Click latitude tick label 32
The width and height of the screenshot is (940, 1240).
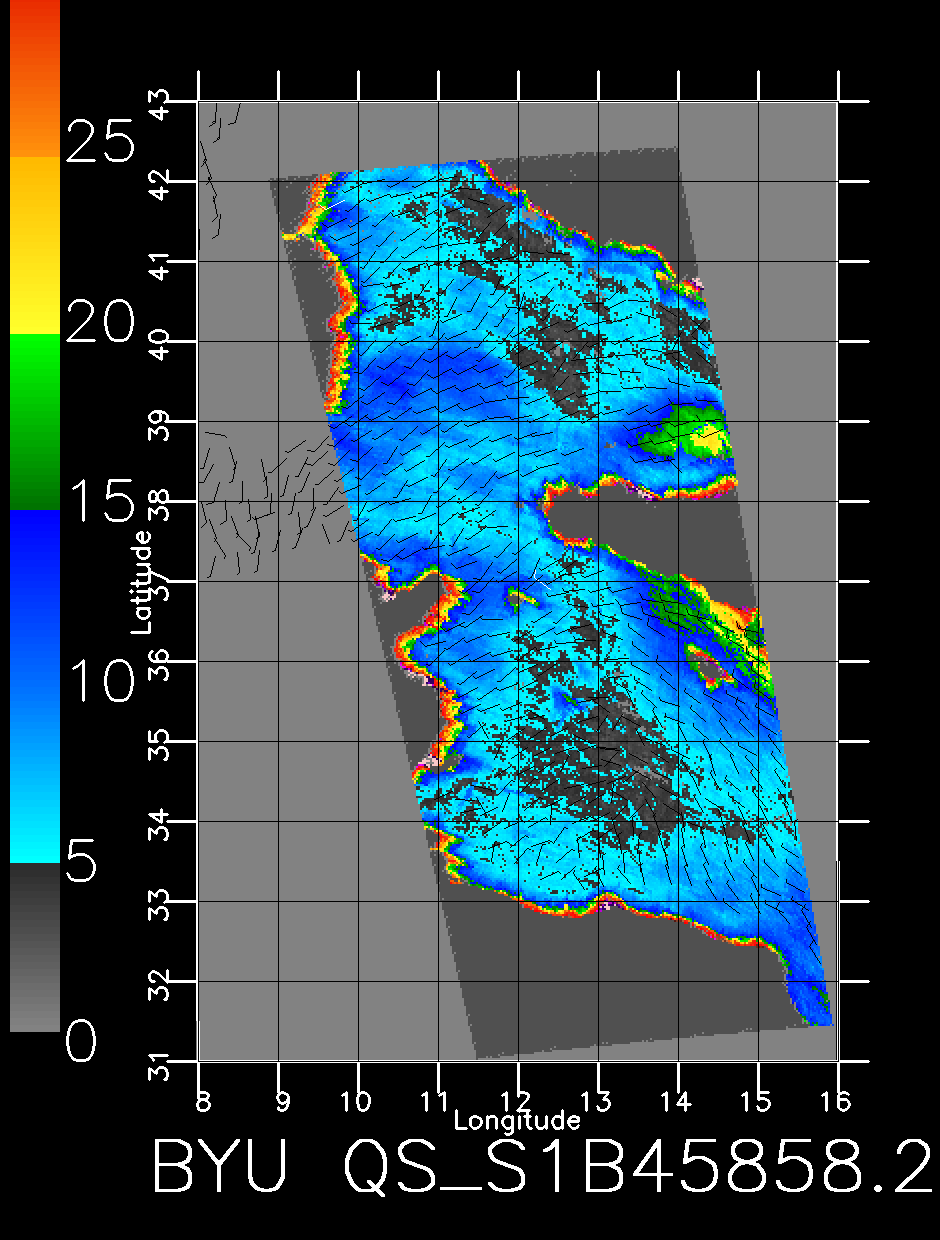pos(159,982)
